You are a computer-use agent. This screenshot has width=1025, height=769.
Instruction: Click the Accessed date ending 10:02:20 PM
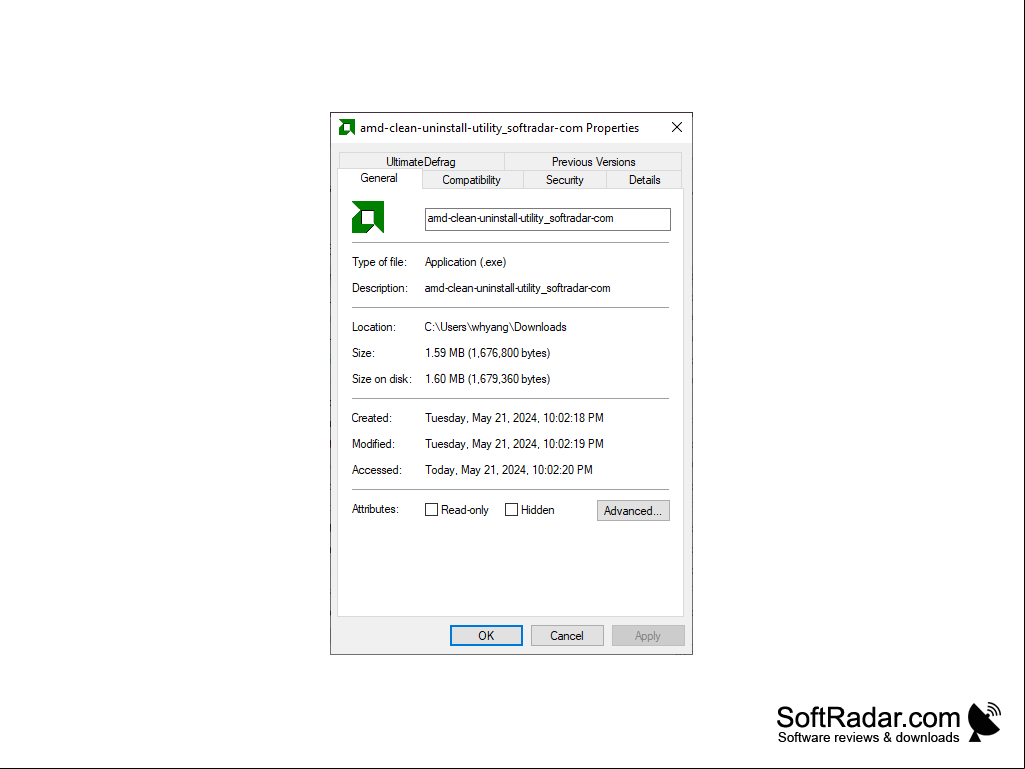[x=509, y=470]
